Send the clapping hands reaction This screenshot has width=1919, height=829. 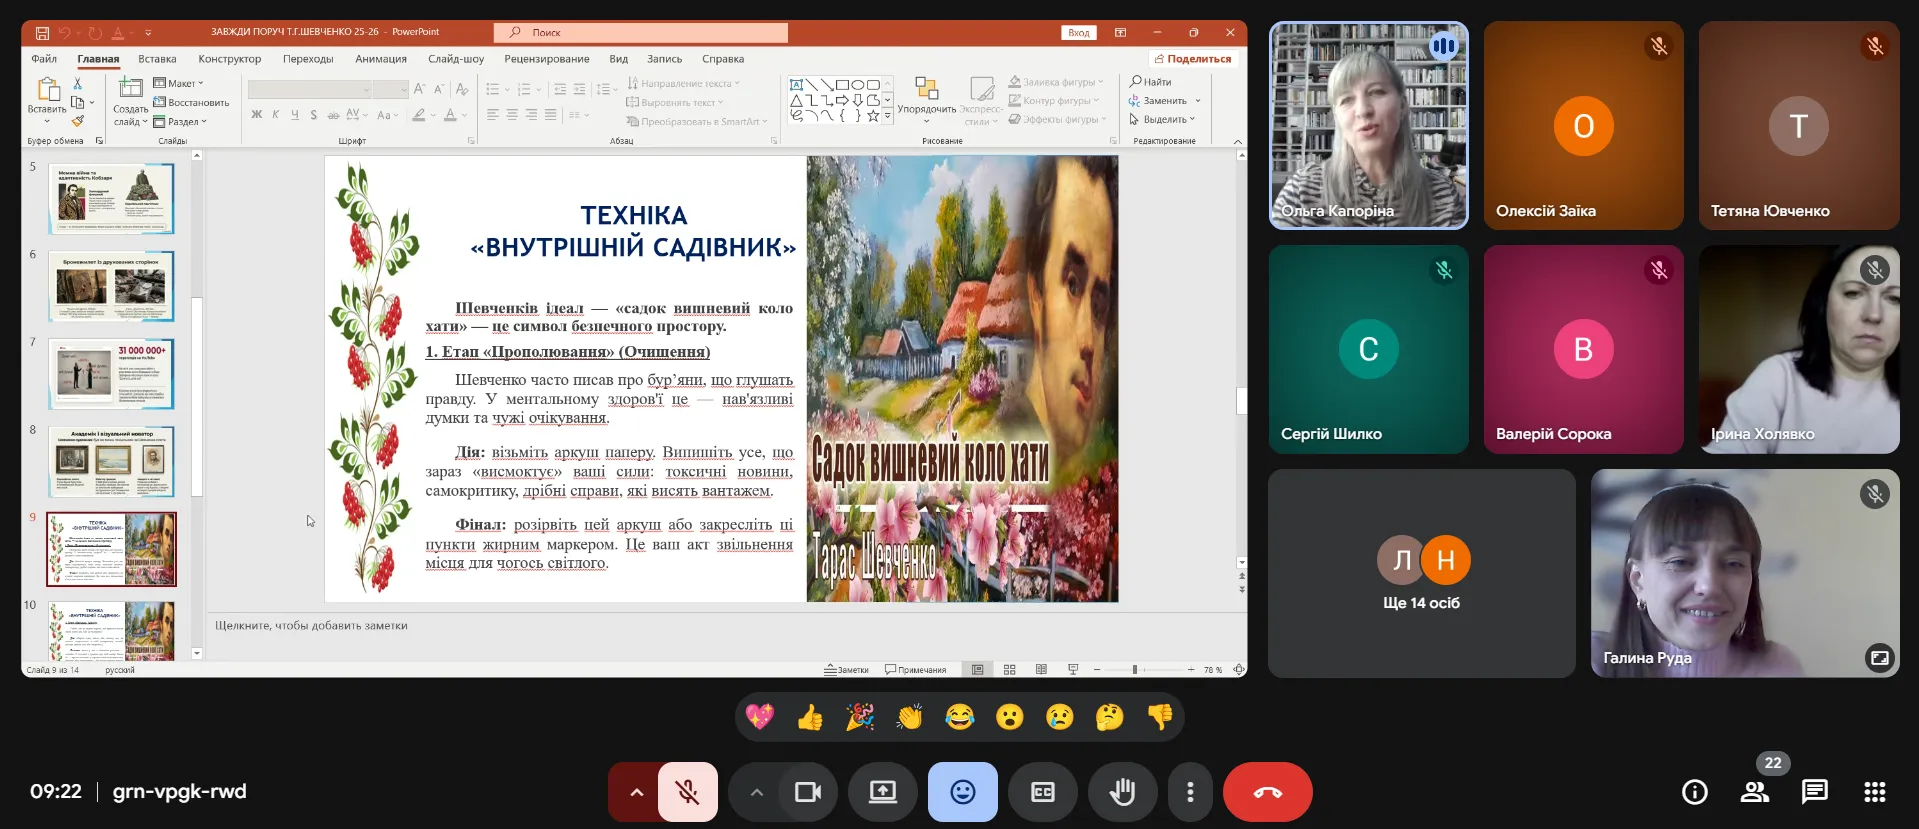(909, 717)
